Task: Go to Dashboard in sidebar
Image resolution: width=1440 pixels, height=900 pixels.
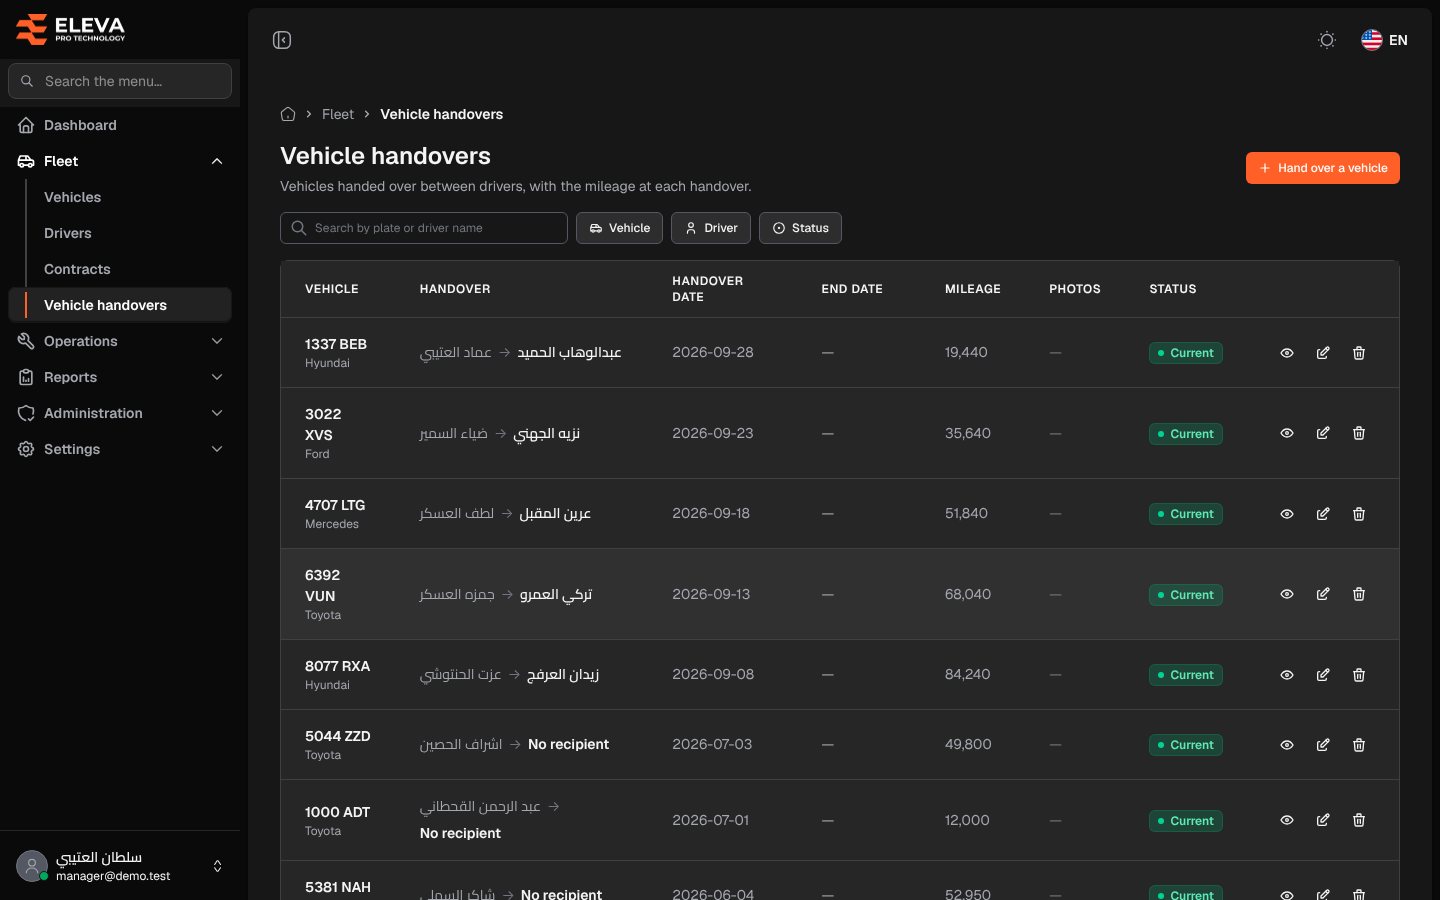Action: [120, 125]
